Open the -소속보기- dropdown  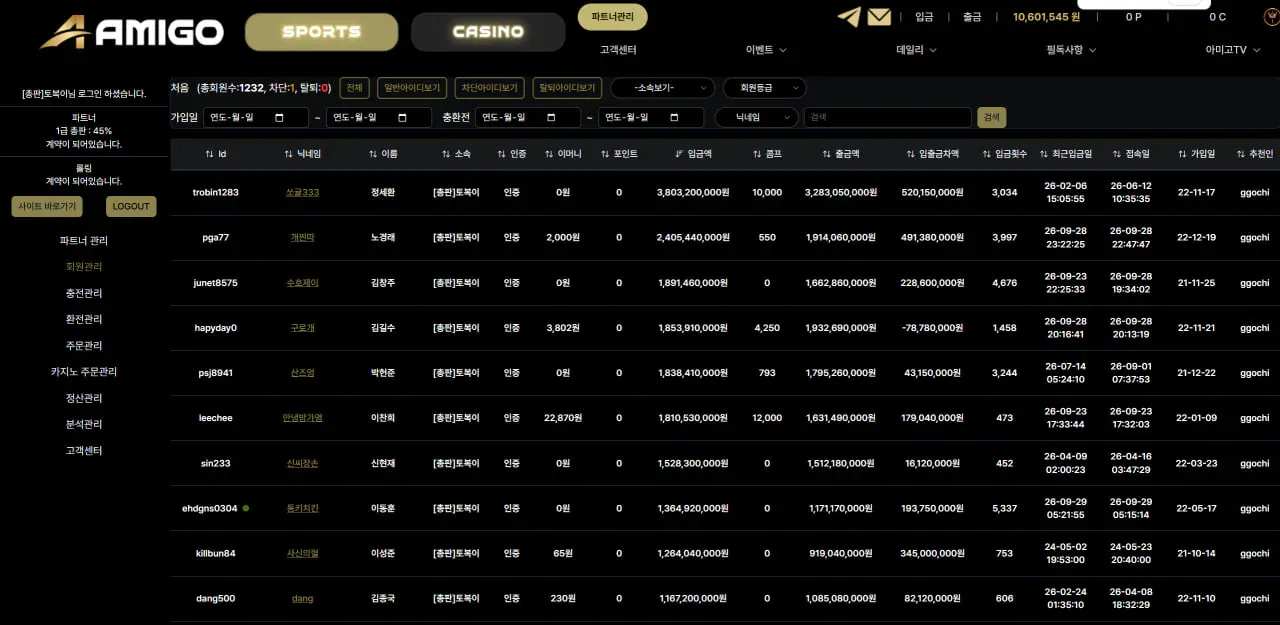(663, 88)
